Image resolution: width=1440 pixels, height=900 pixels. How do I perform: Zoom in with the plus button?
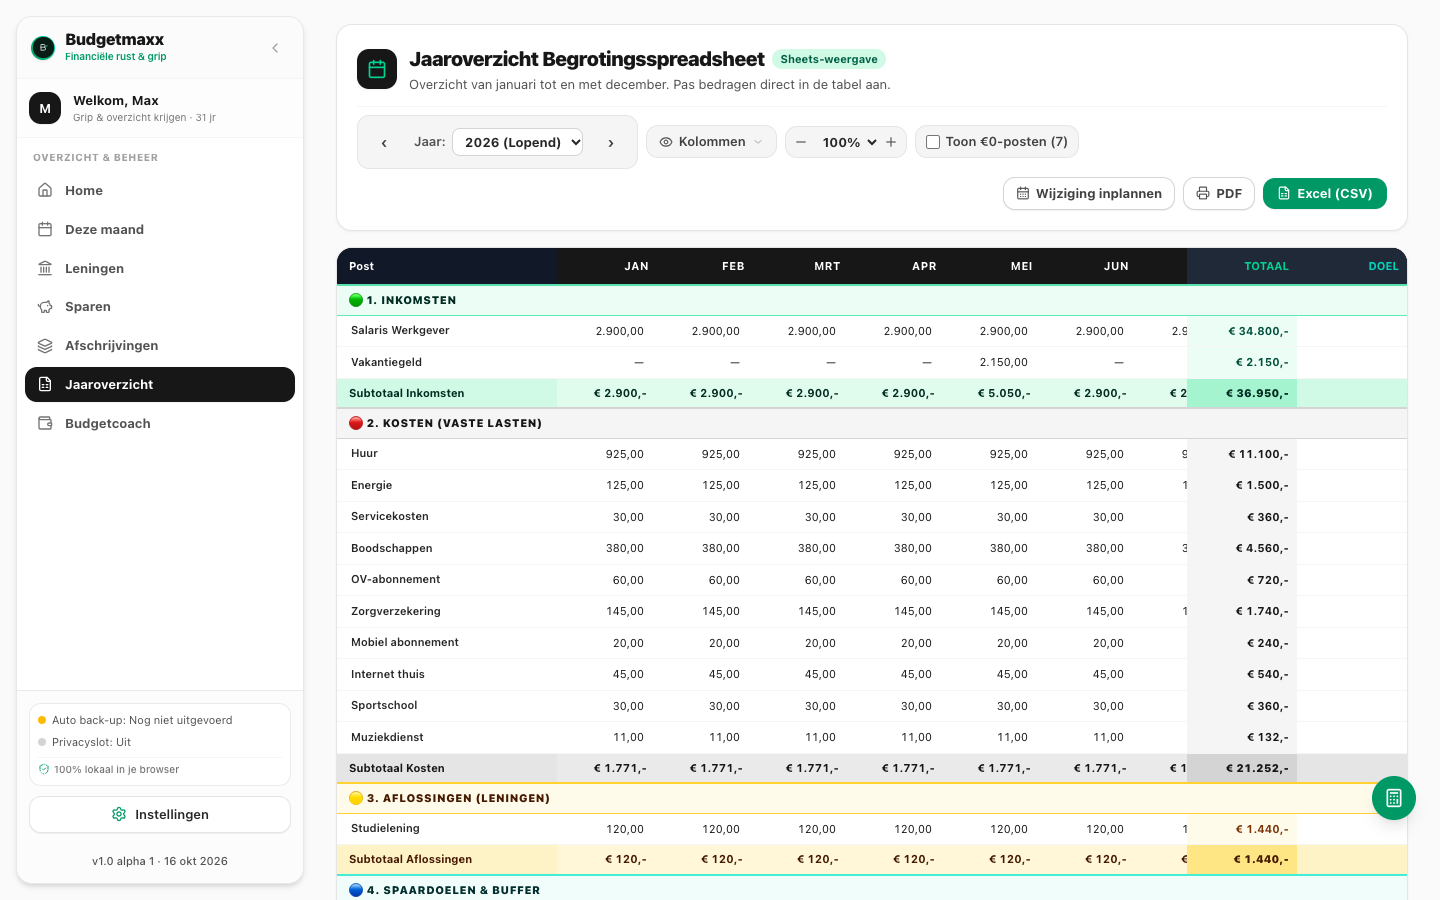[x=891, y=142]
